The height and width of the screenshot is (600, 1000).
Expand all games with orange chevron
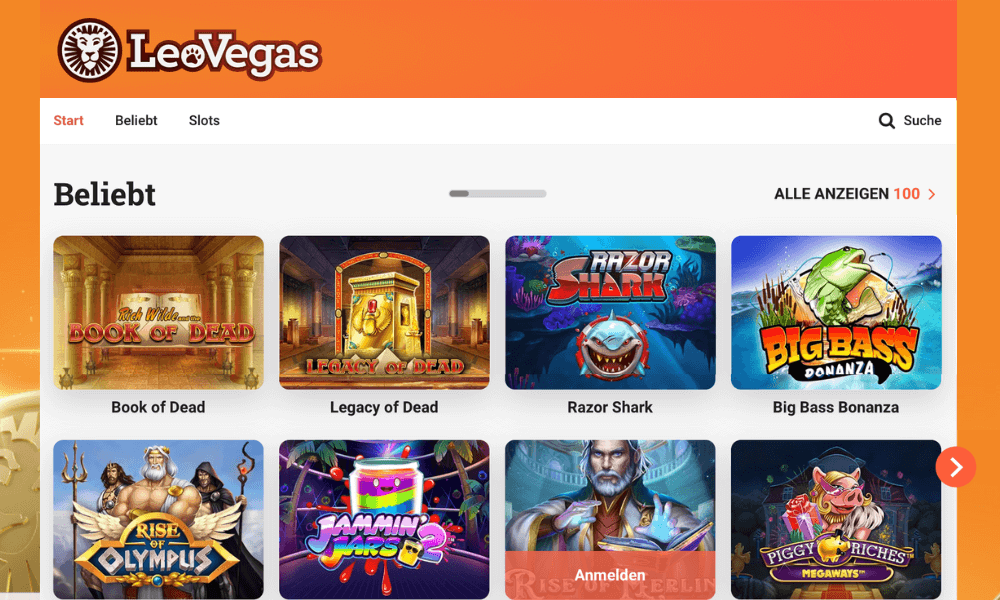click(x=932, y=194)
